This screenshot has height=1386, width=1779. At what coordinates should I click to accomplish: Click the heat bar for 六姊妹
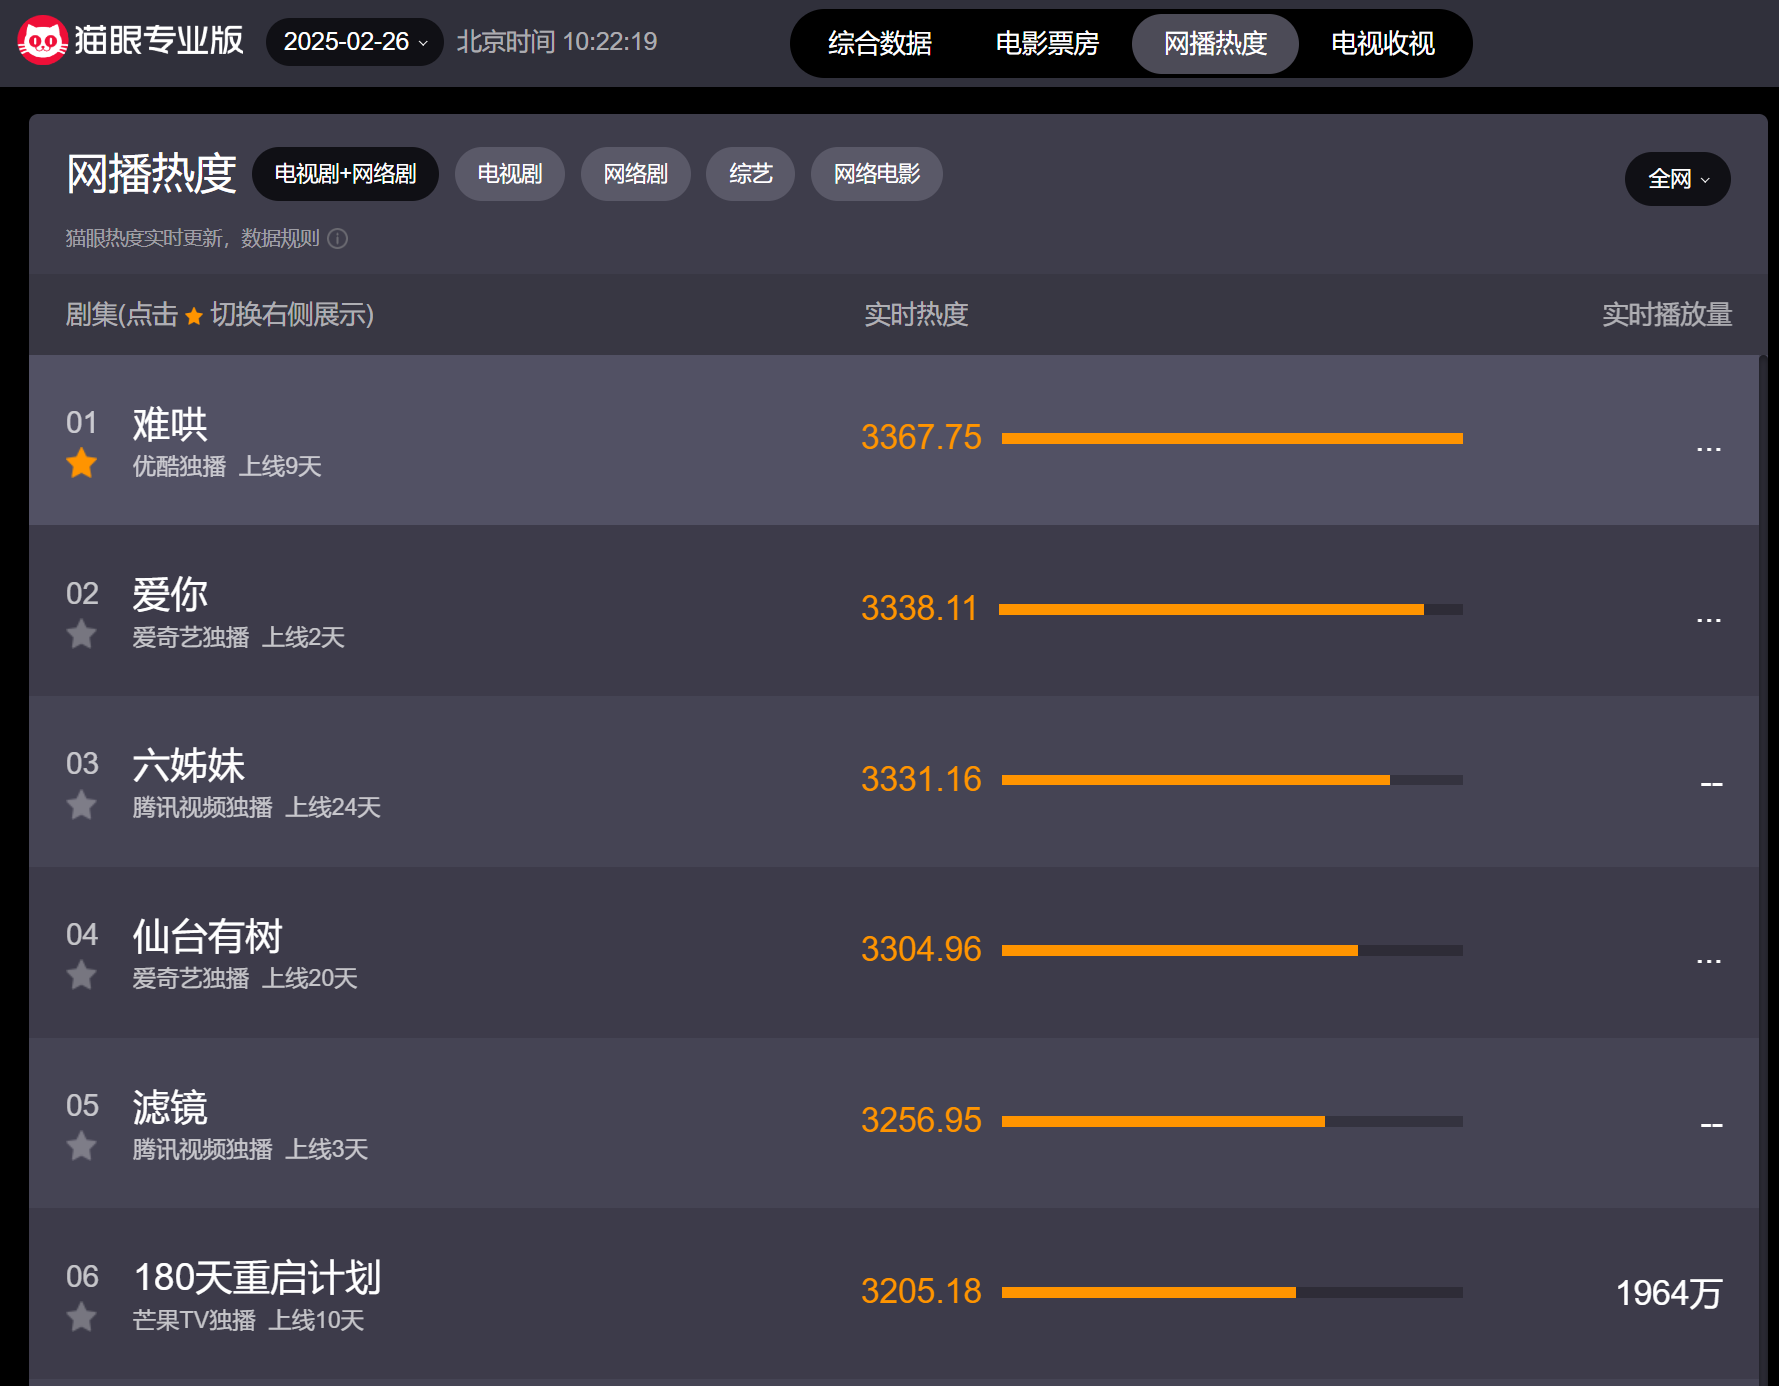[x=1232, y=780]
